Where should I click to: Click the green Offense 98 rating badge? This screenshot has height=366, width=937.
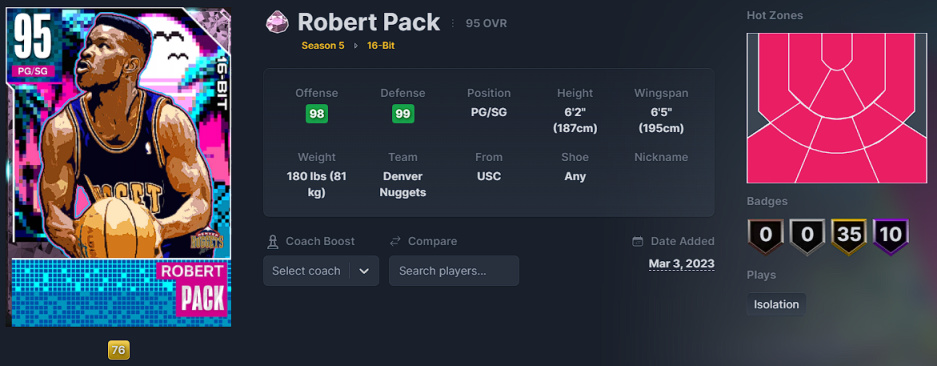coord(317,114)
